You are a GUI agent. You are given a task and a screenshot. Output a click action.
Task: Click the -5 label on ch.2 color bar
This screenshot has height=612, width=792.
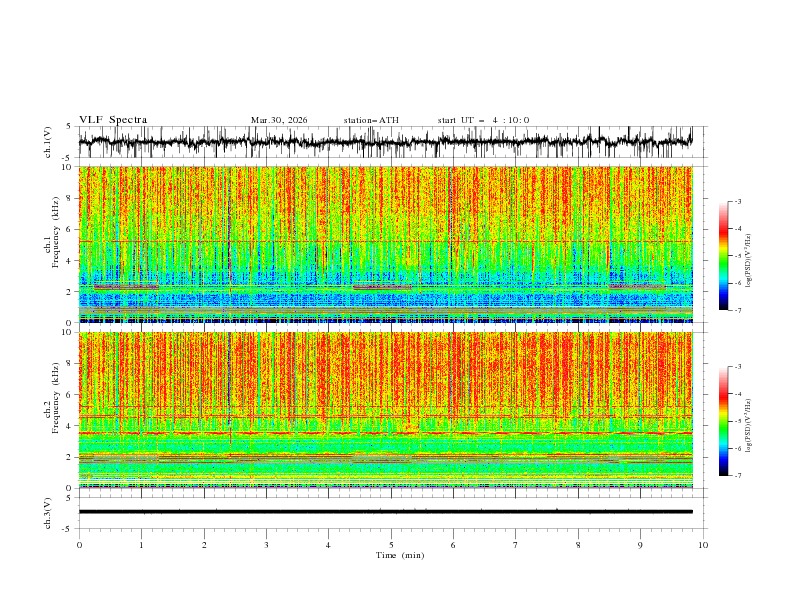pyautogui.click(x=737, y=421)
